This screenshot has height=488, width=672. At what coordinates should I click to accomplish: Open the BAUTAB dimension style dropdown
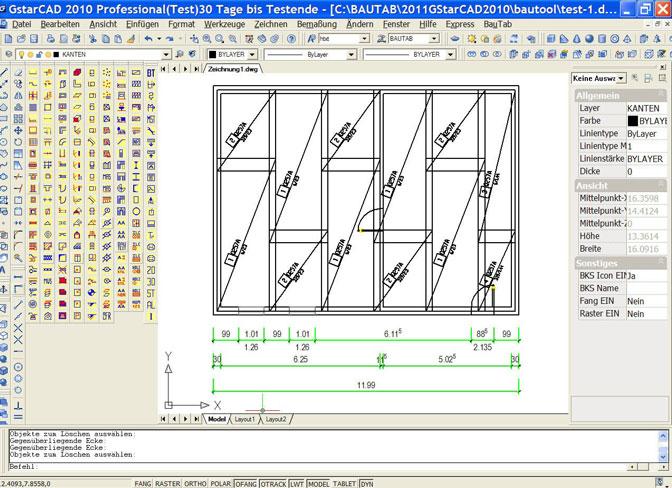pos(435,39)
